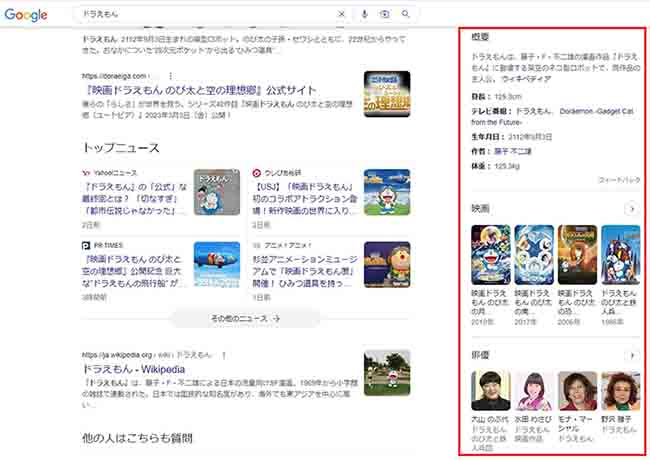Select the 2019年 movie poster
This screenshot has height=460, width=650.
coord(491,255)
